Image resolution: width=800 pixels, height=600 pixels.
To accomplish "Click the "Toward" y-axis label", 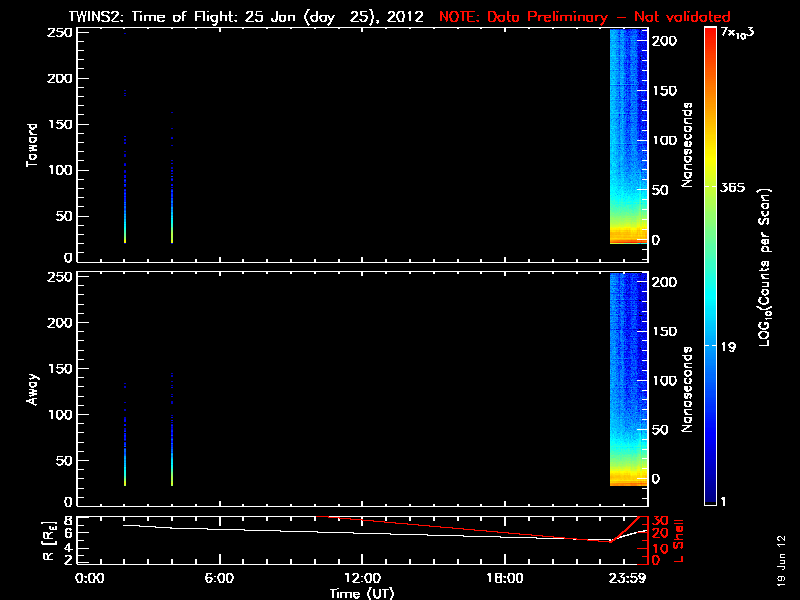I will click(x=32, y=143).
